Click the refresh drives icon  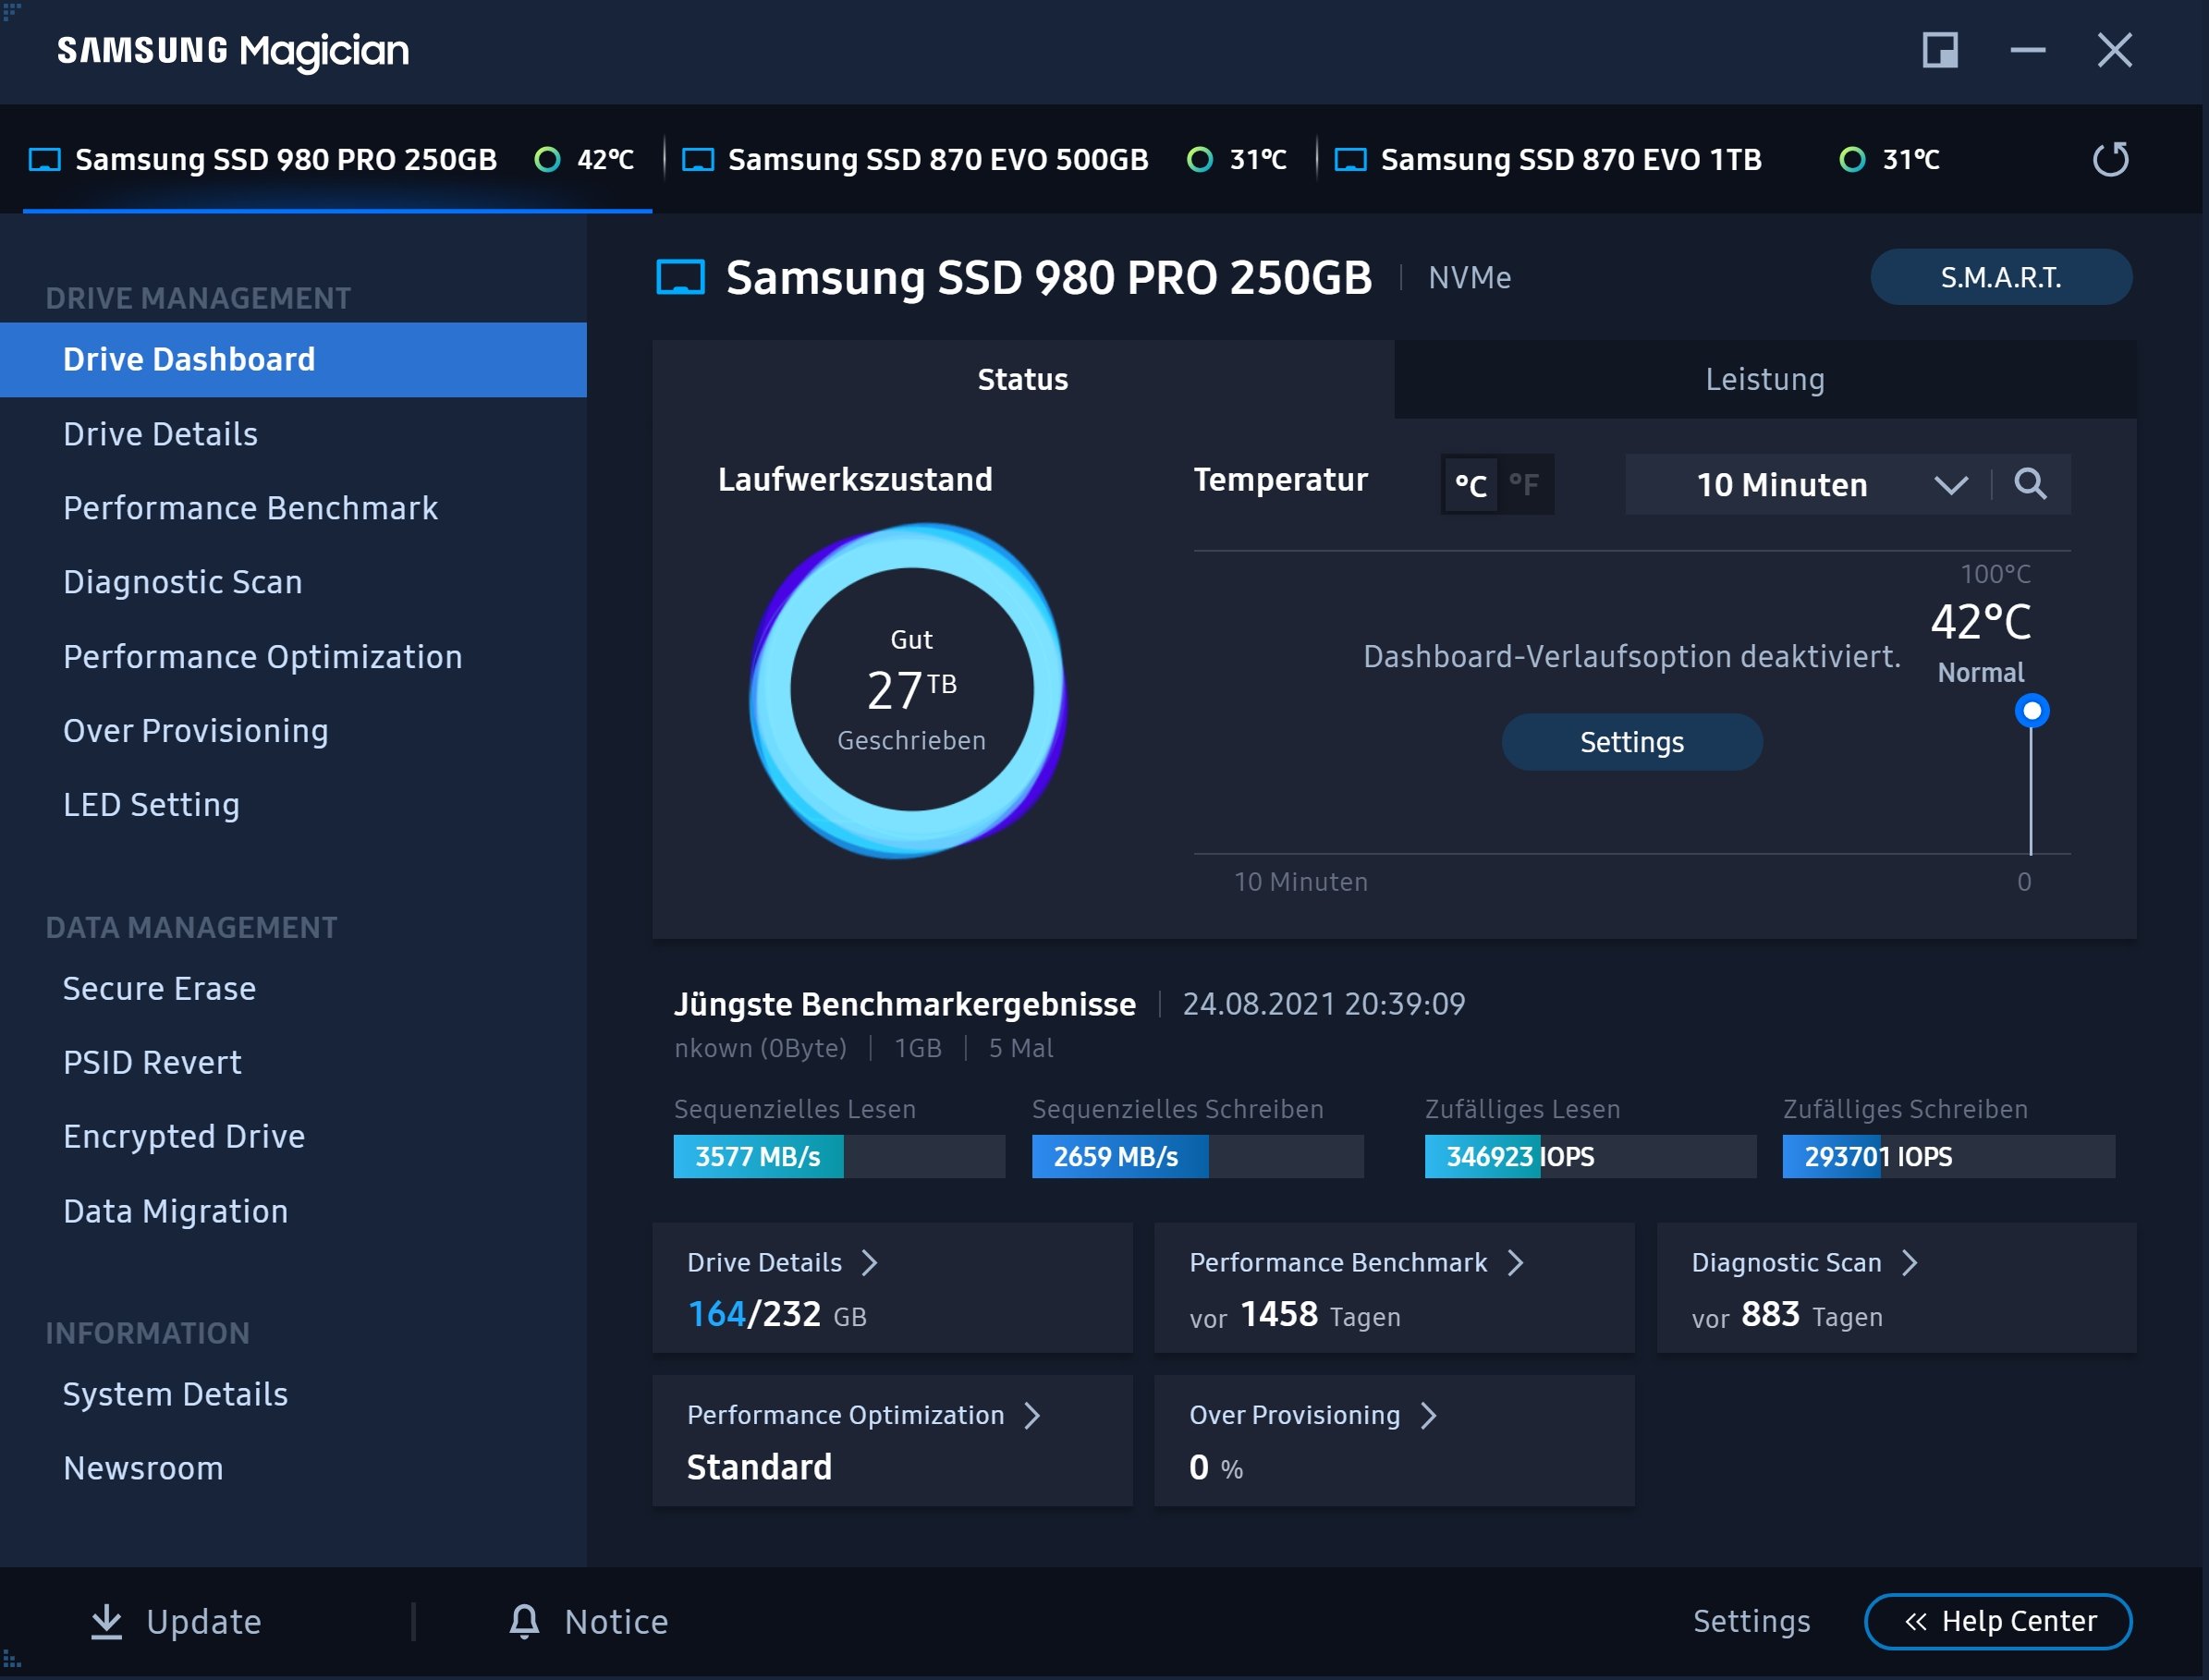(2110, 159)
